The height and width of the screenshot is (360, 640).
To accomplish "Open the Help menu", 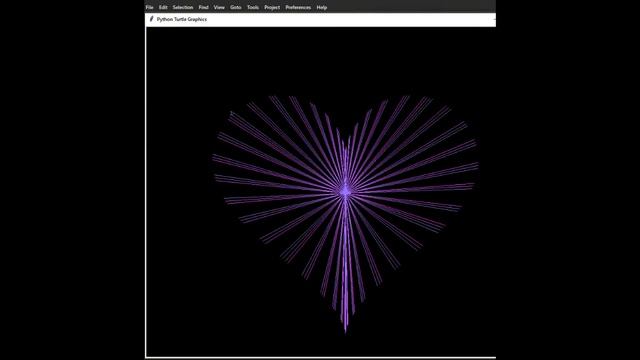I will [x=322, y=7].
